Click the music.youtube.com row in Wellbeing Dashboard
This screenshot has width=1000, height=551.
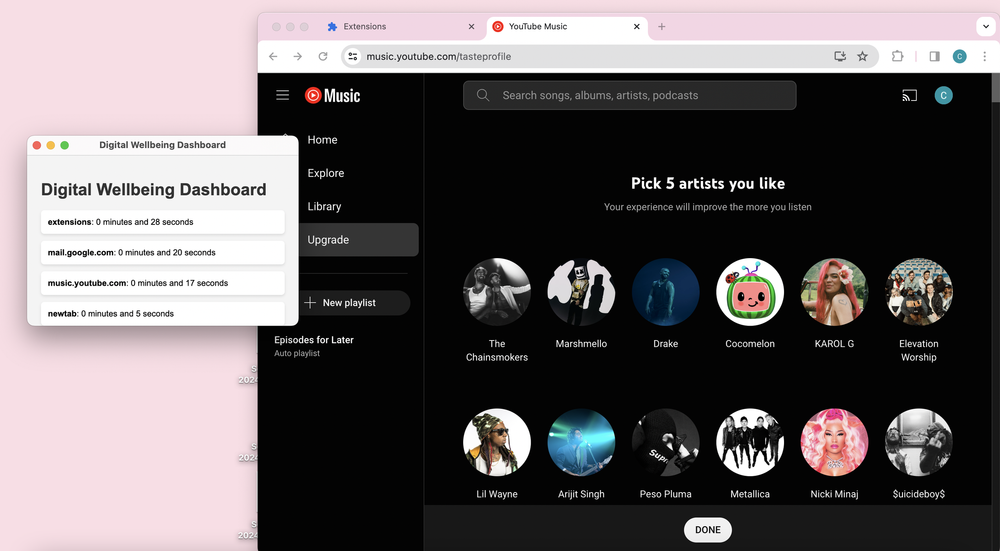163,283
